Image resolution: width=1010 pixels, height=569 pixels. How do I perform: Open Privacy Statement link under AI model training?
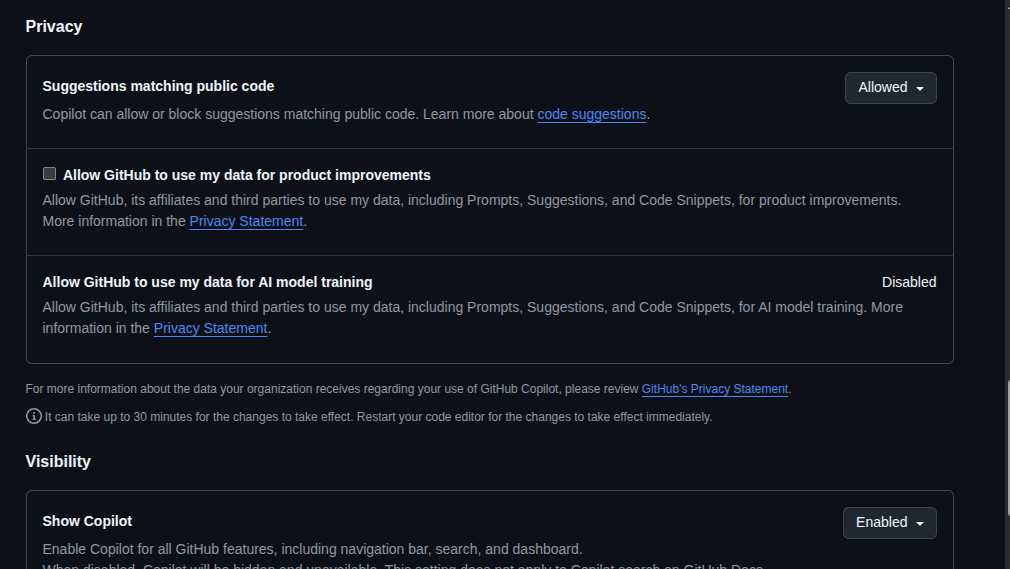tap(210, 328)
